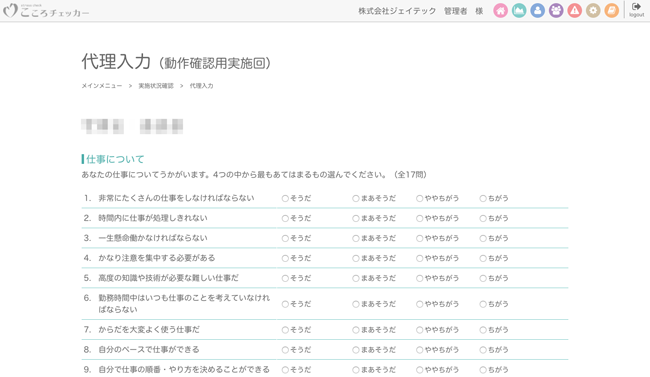The height and width of the screenshot is (377, 650).
Task: Open the orange manual book icon
Action: click(x=611, y=11)
